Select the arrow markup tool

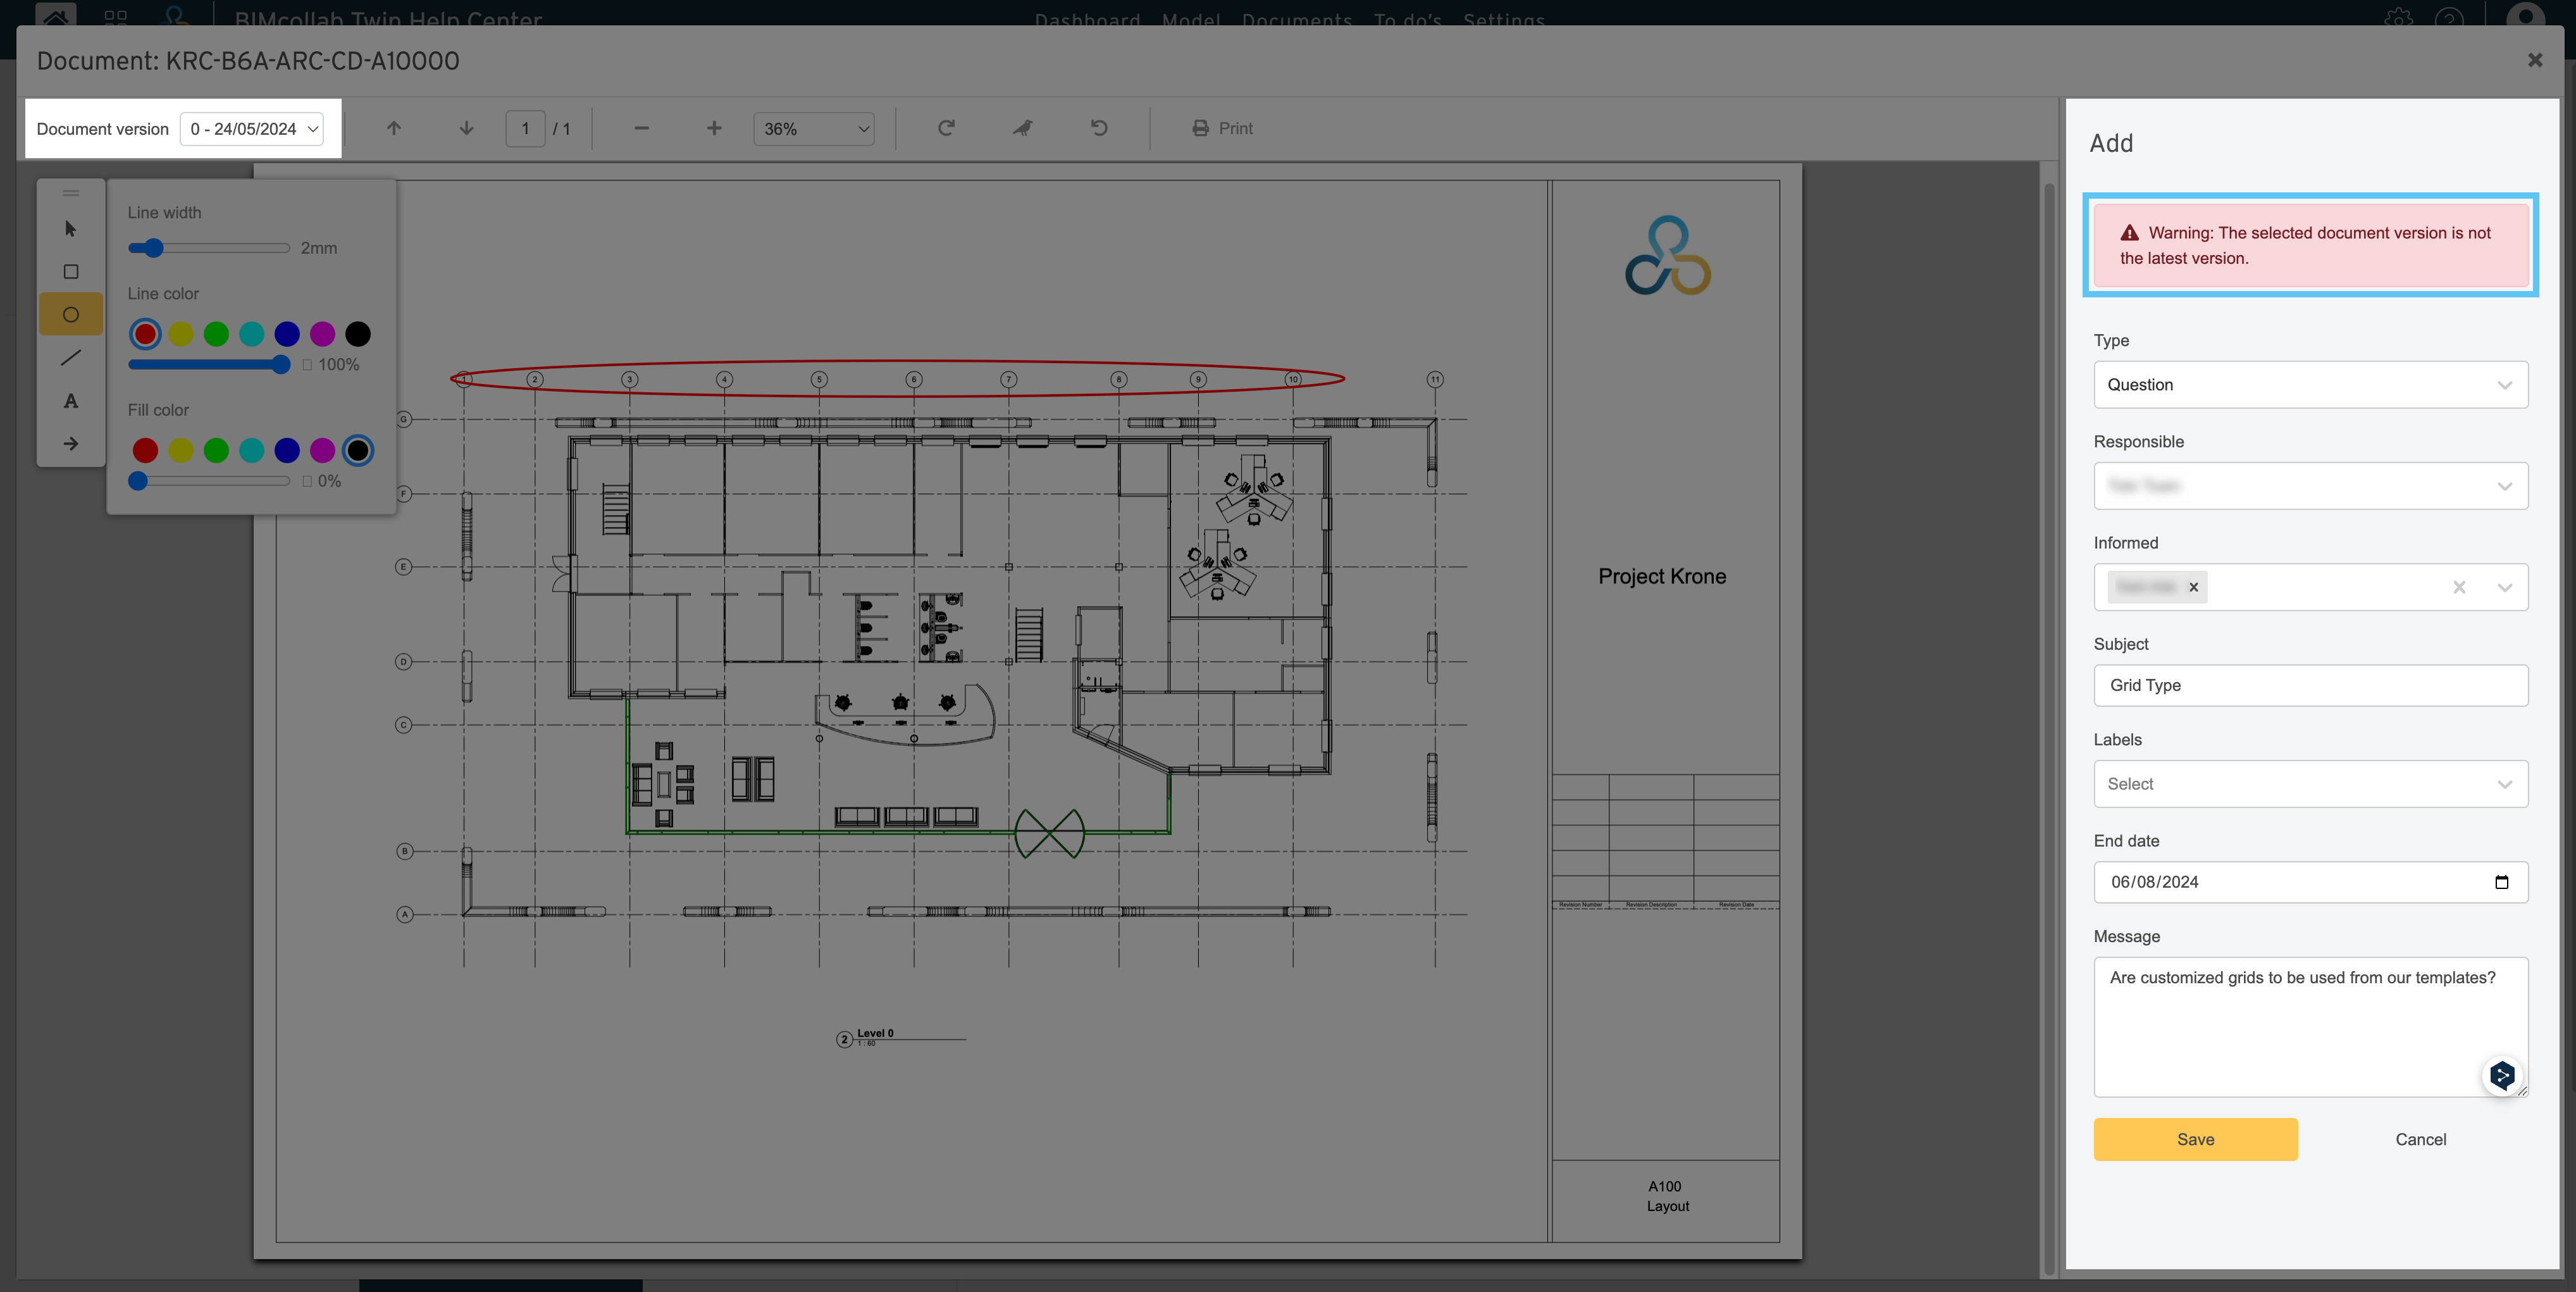[70, 443]
